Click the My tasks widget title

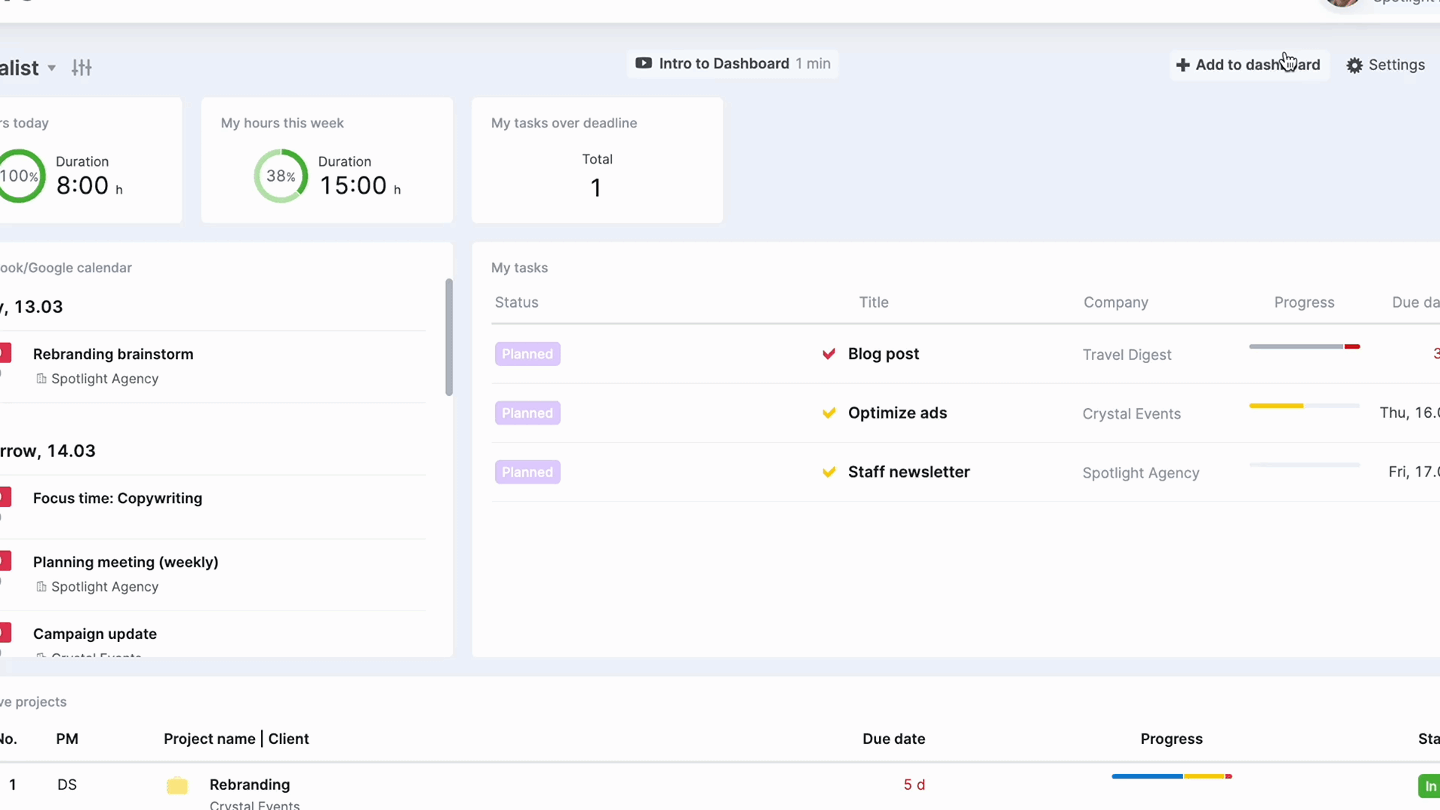[x=519, y=268]
